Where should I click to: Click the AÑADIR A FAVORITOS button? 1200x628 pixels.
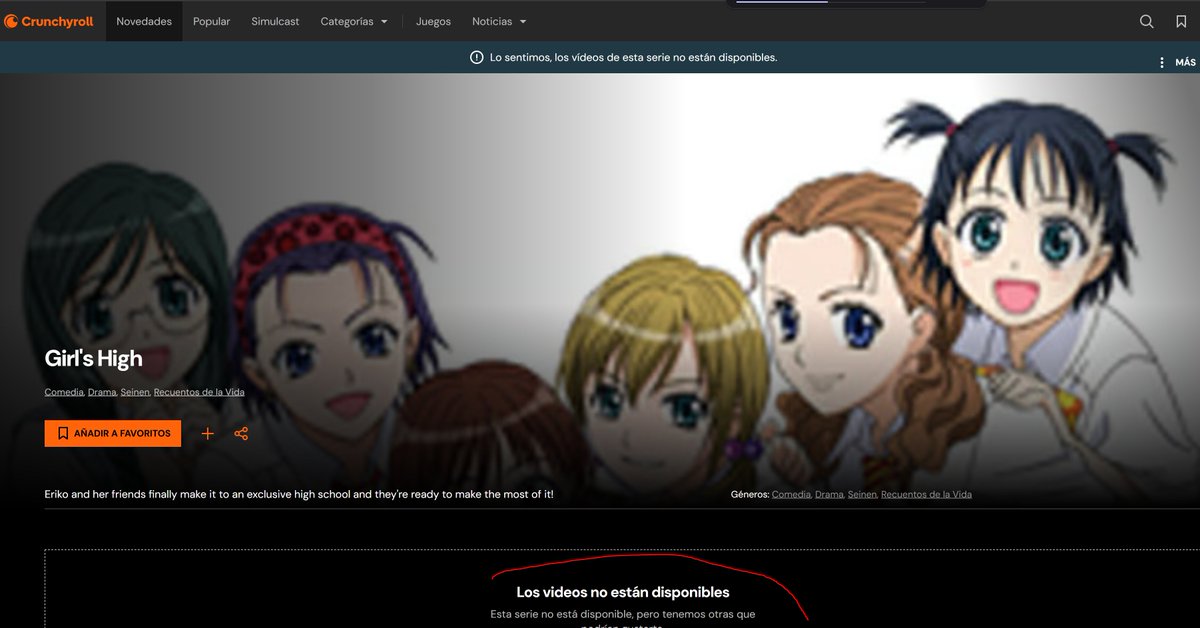click(x=113, y=433)
